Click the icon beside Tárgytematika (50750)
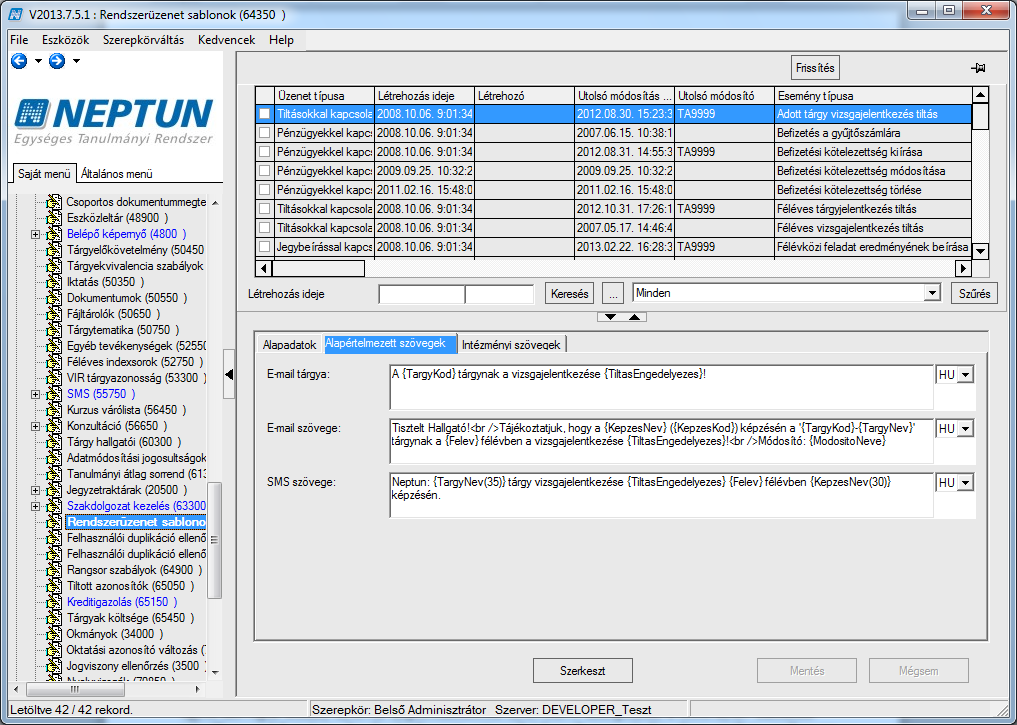Screen dimensions: 1017x725 55,330
